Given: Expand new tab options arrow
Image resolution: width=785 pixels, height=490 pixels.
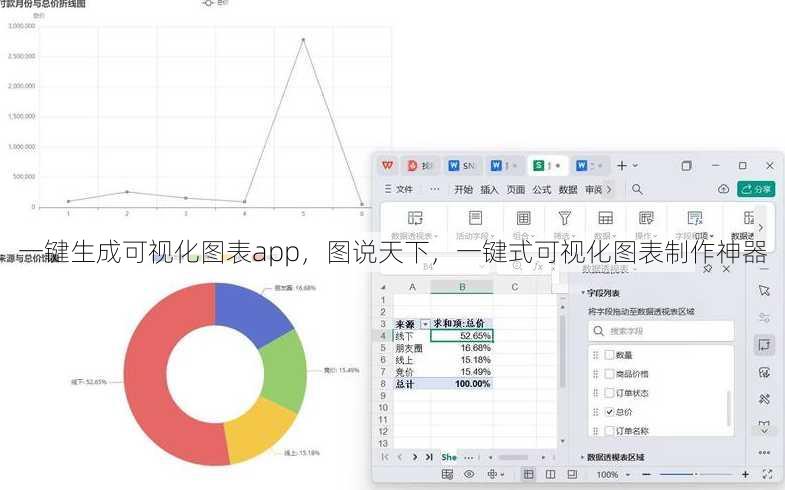Looking at the screenshot, I should (x=635, y=166).
